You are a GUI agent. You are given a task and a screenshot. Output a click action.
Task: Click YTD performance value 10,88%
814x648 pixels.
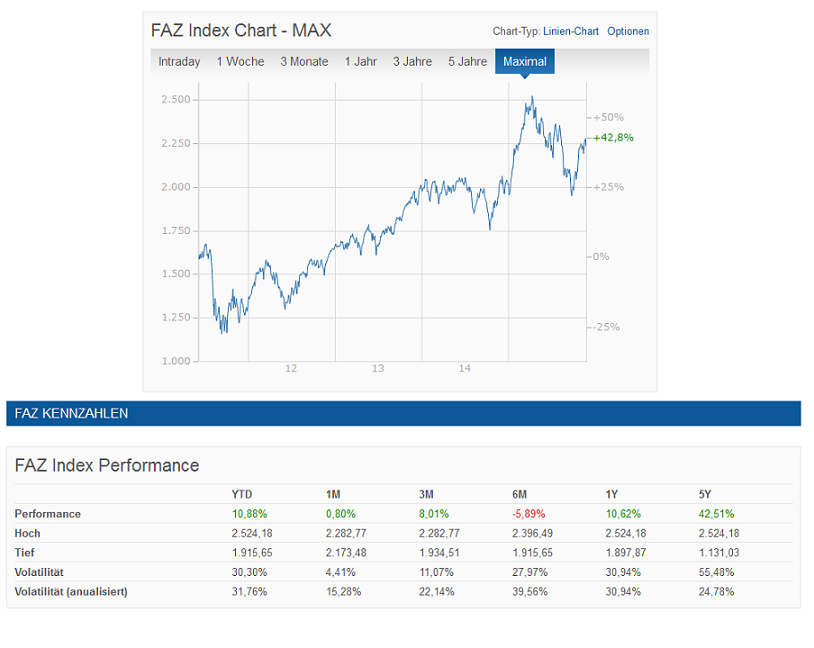(x=249, y=514)
